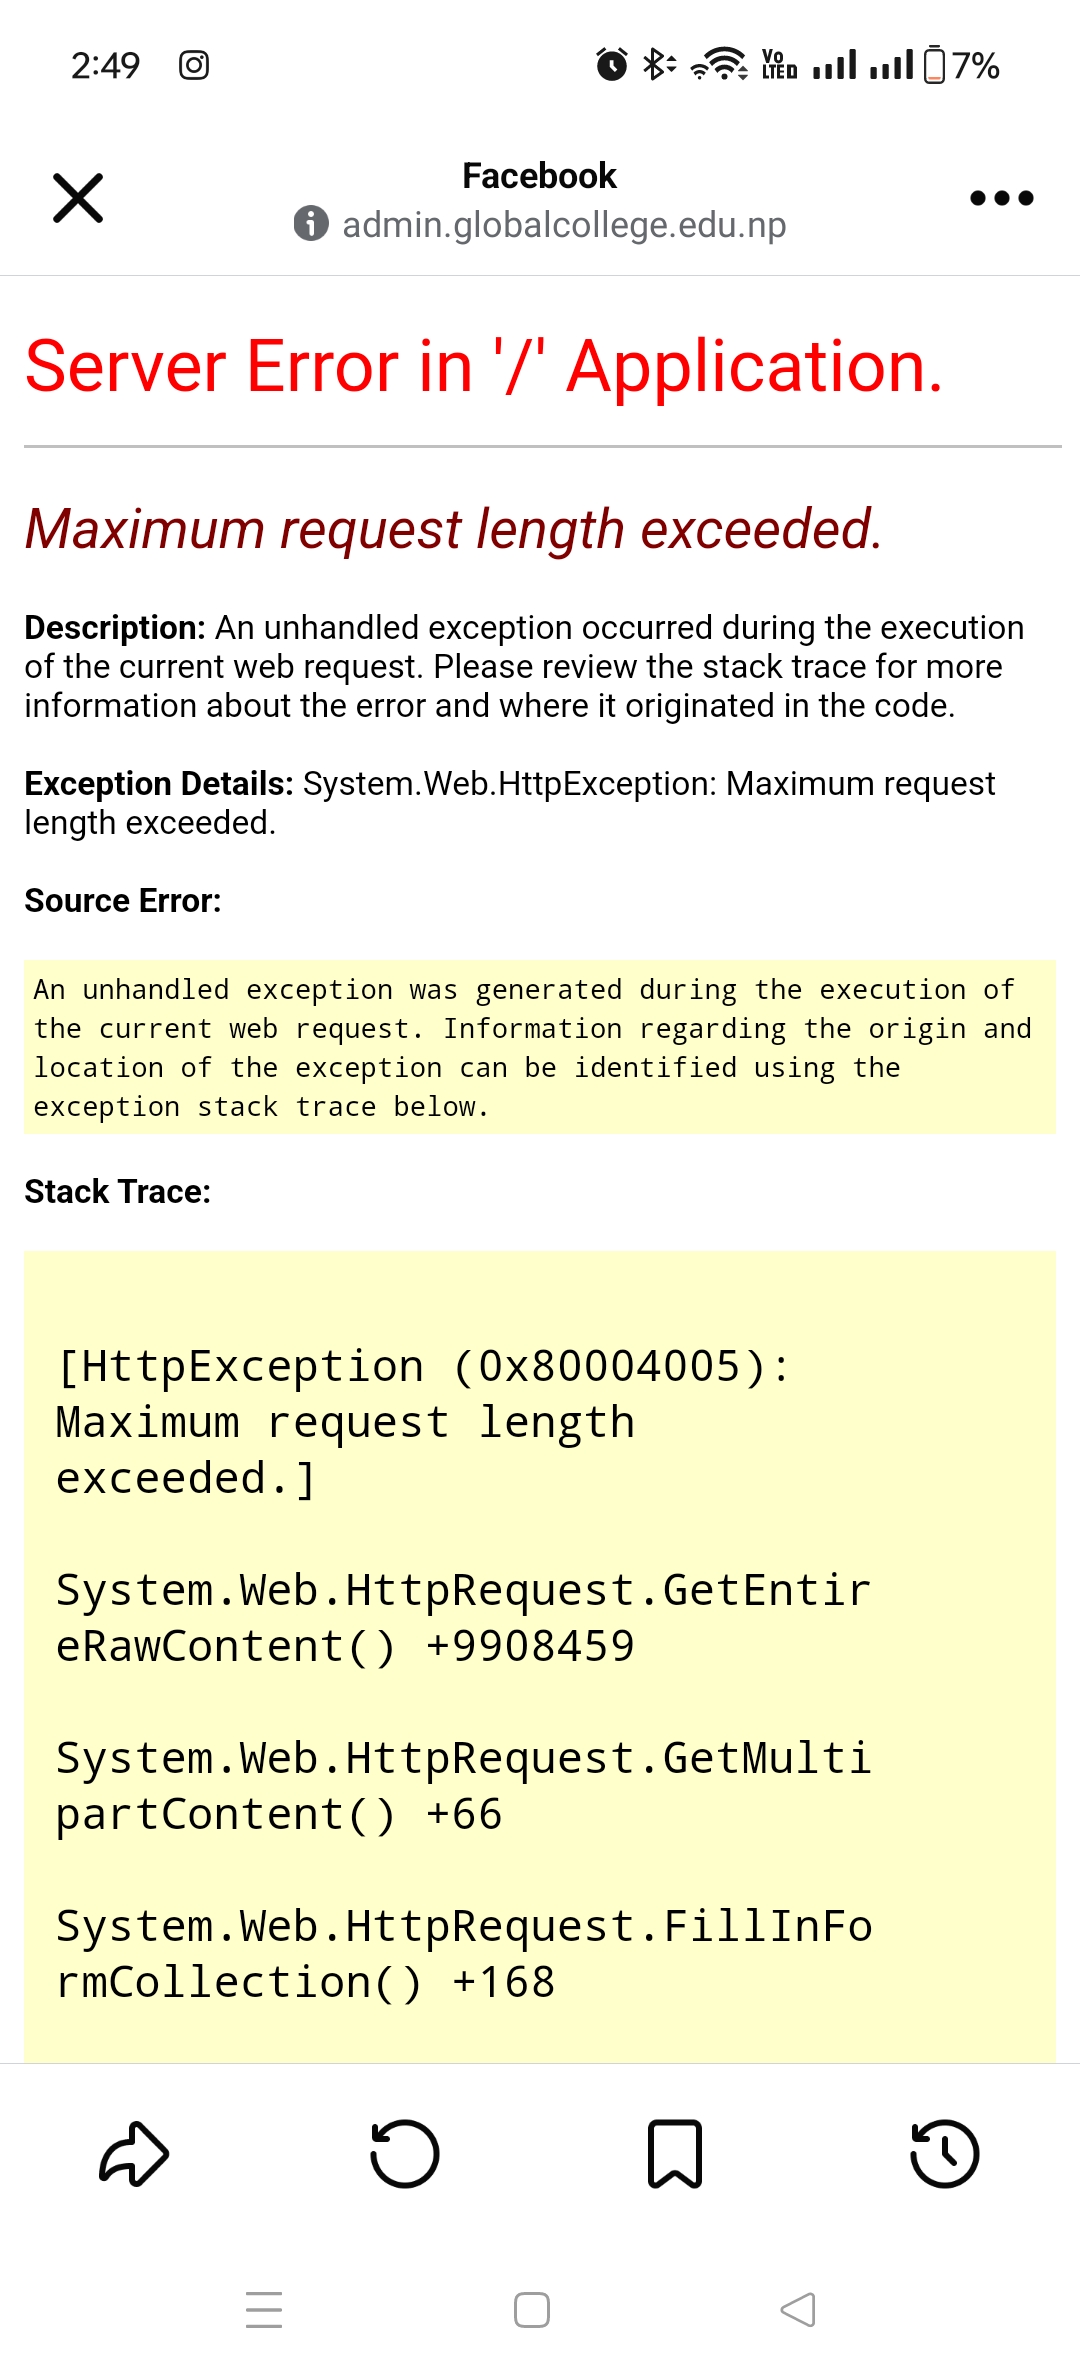Viewport: 1080px width, 2376px height.
Task: Tap the admin.globalcollege.edu.np address text
Action: coord(564,225)
